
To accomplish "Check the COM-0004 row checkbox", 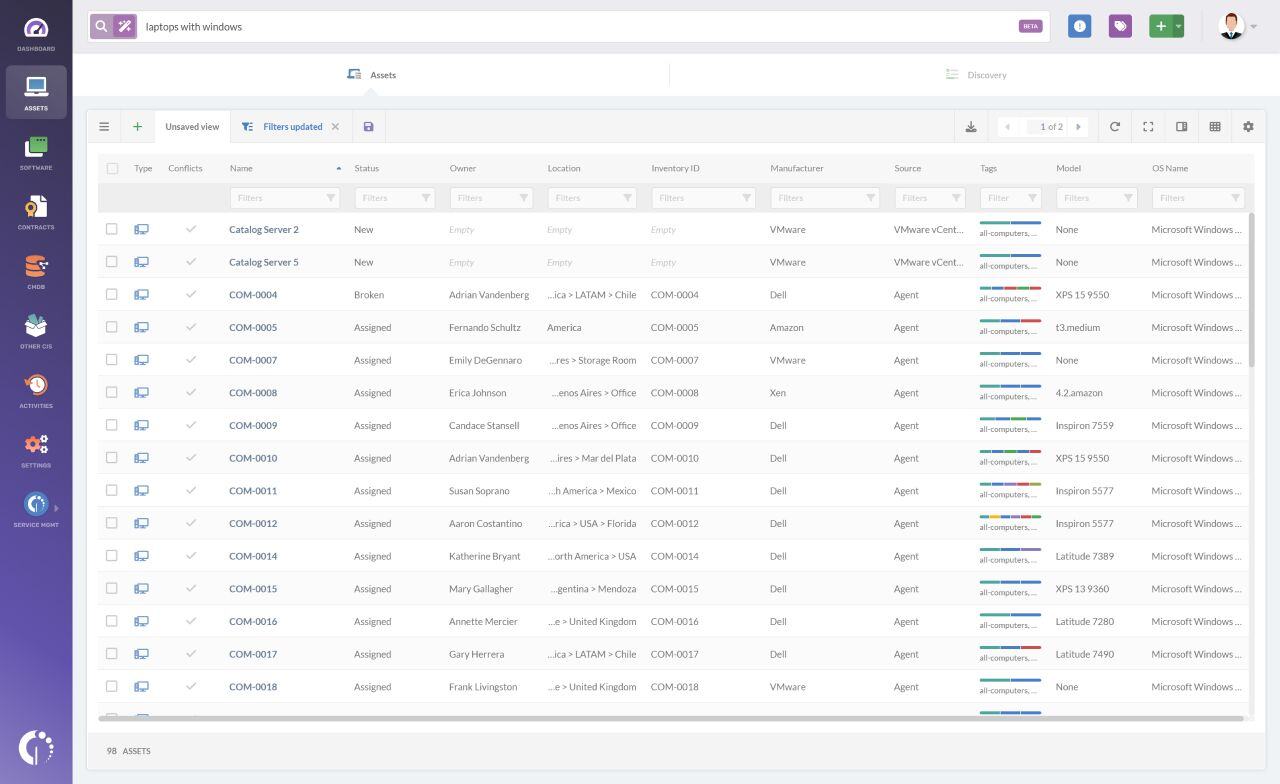I will pos(112,295).
